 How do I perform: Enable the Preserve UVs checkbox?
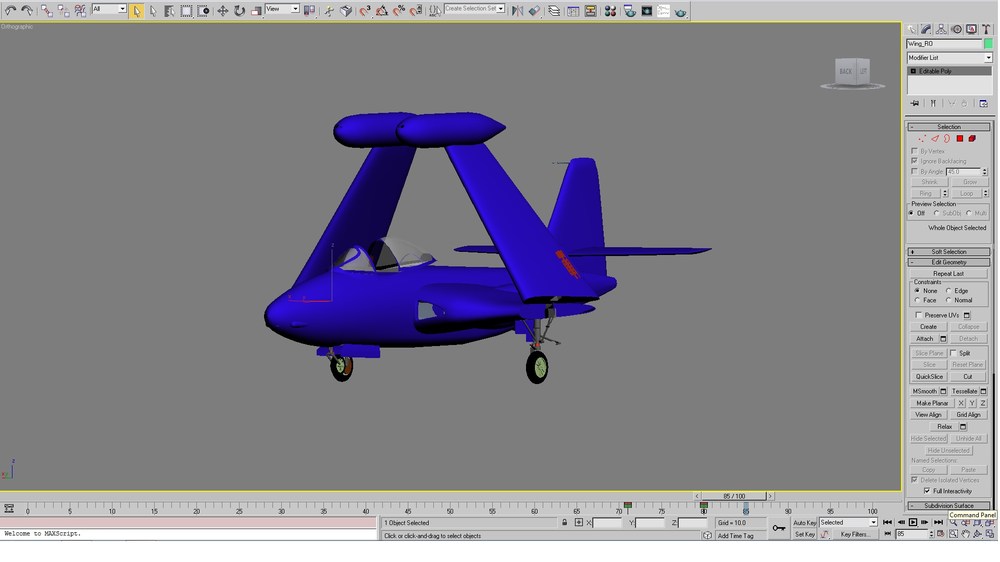(x=919, y=315)
